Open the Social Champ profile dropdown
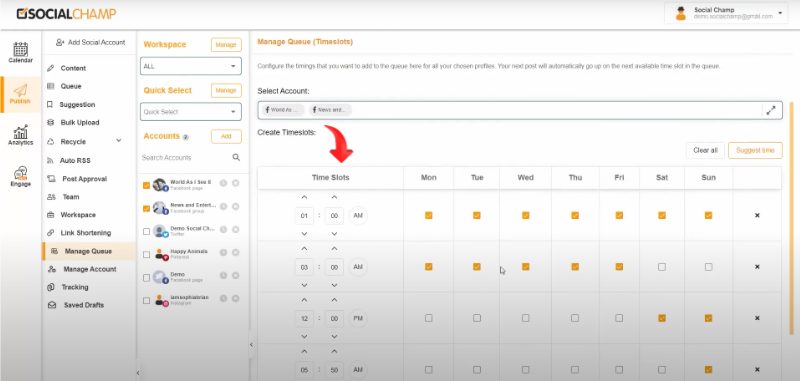Image resolution: width=800 pixels, height=381 pixels. click(780, 13)
